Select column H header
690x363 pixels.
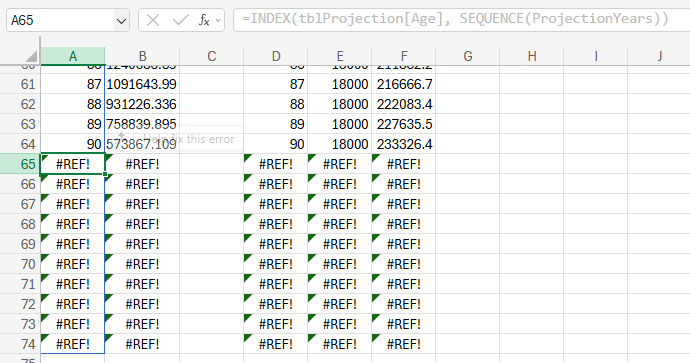532,56
